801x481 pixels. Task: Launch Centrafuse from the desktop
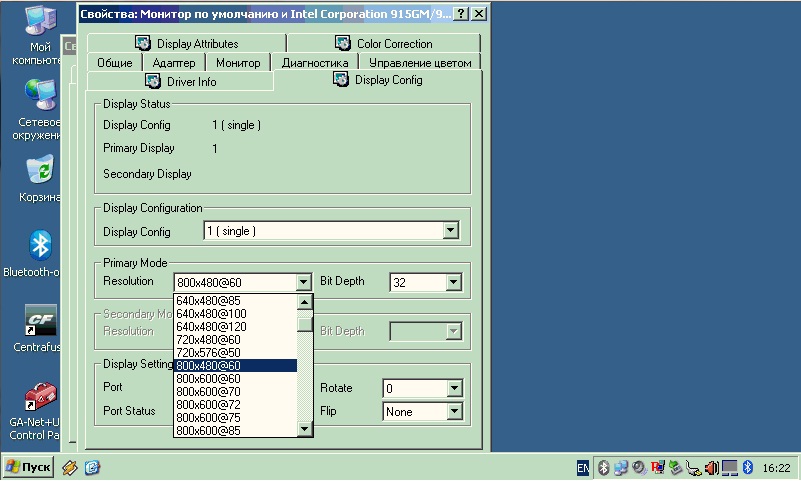pyautogui.click(x=39, y=321)
